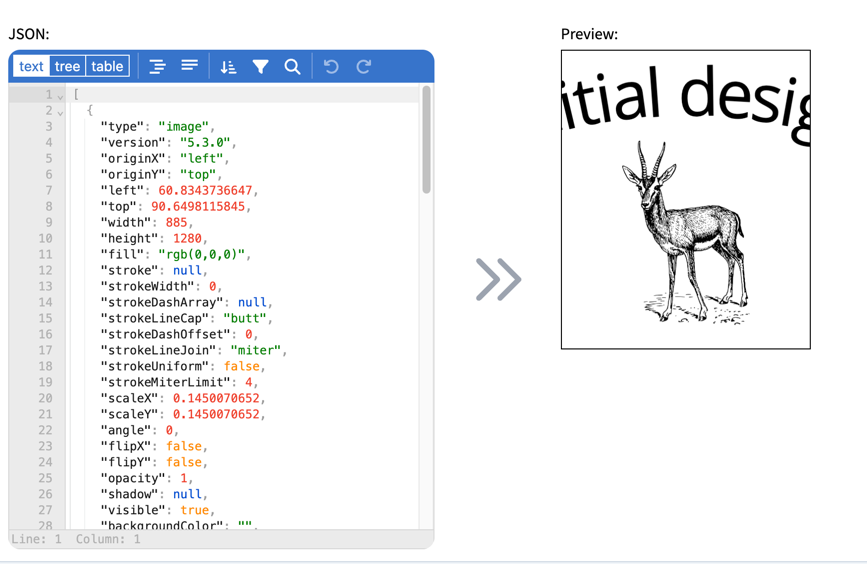Click the scaleX value 0.1450070652
The width and height of the screenshot is (867, 564).
pyautogui.click(x=216, y=399)
